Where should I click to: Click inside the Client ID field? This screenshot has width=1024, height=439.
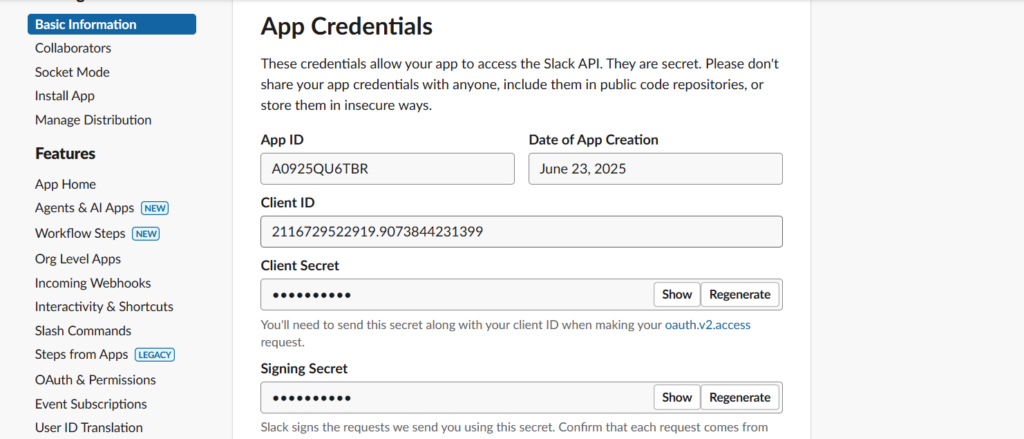pyautogui.click(x=521, y=232)
